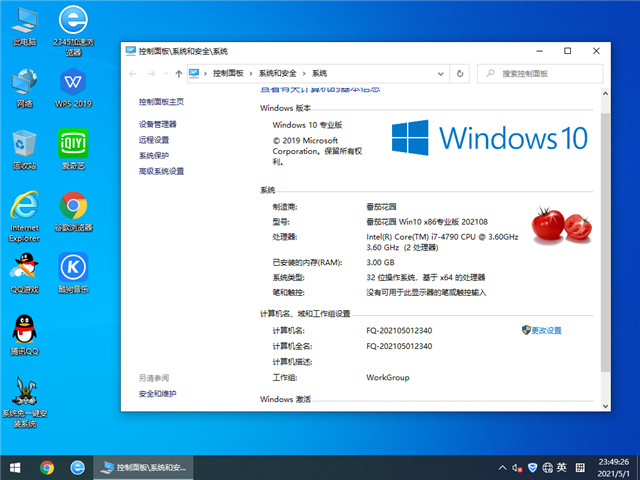Click the network globe tray icon
Image resolution: width=640 pixels, height=480 pixels.
(547, 468)
